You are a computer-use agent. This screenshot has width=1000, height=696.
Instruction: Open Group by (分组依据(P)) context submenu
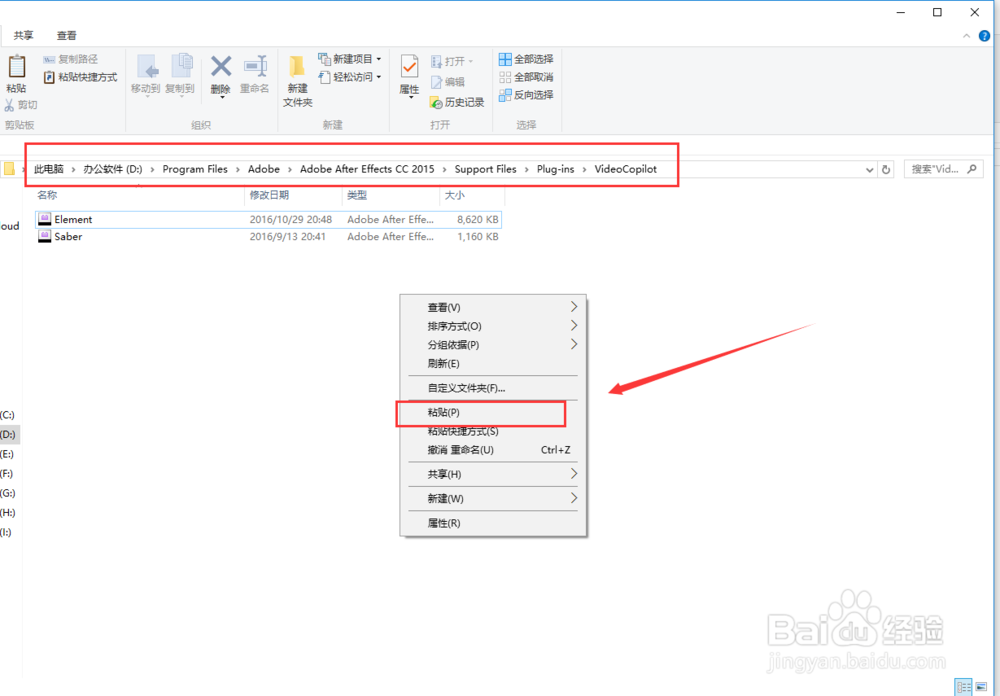pyautogui.click(x=493, y=344)
